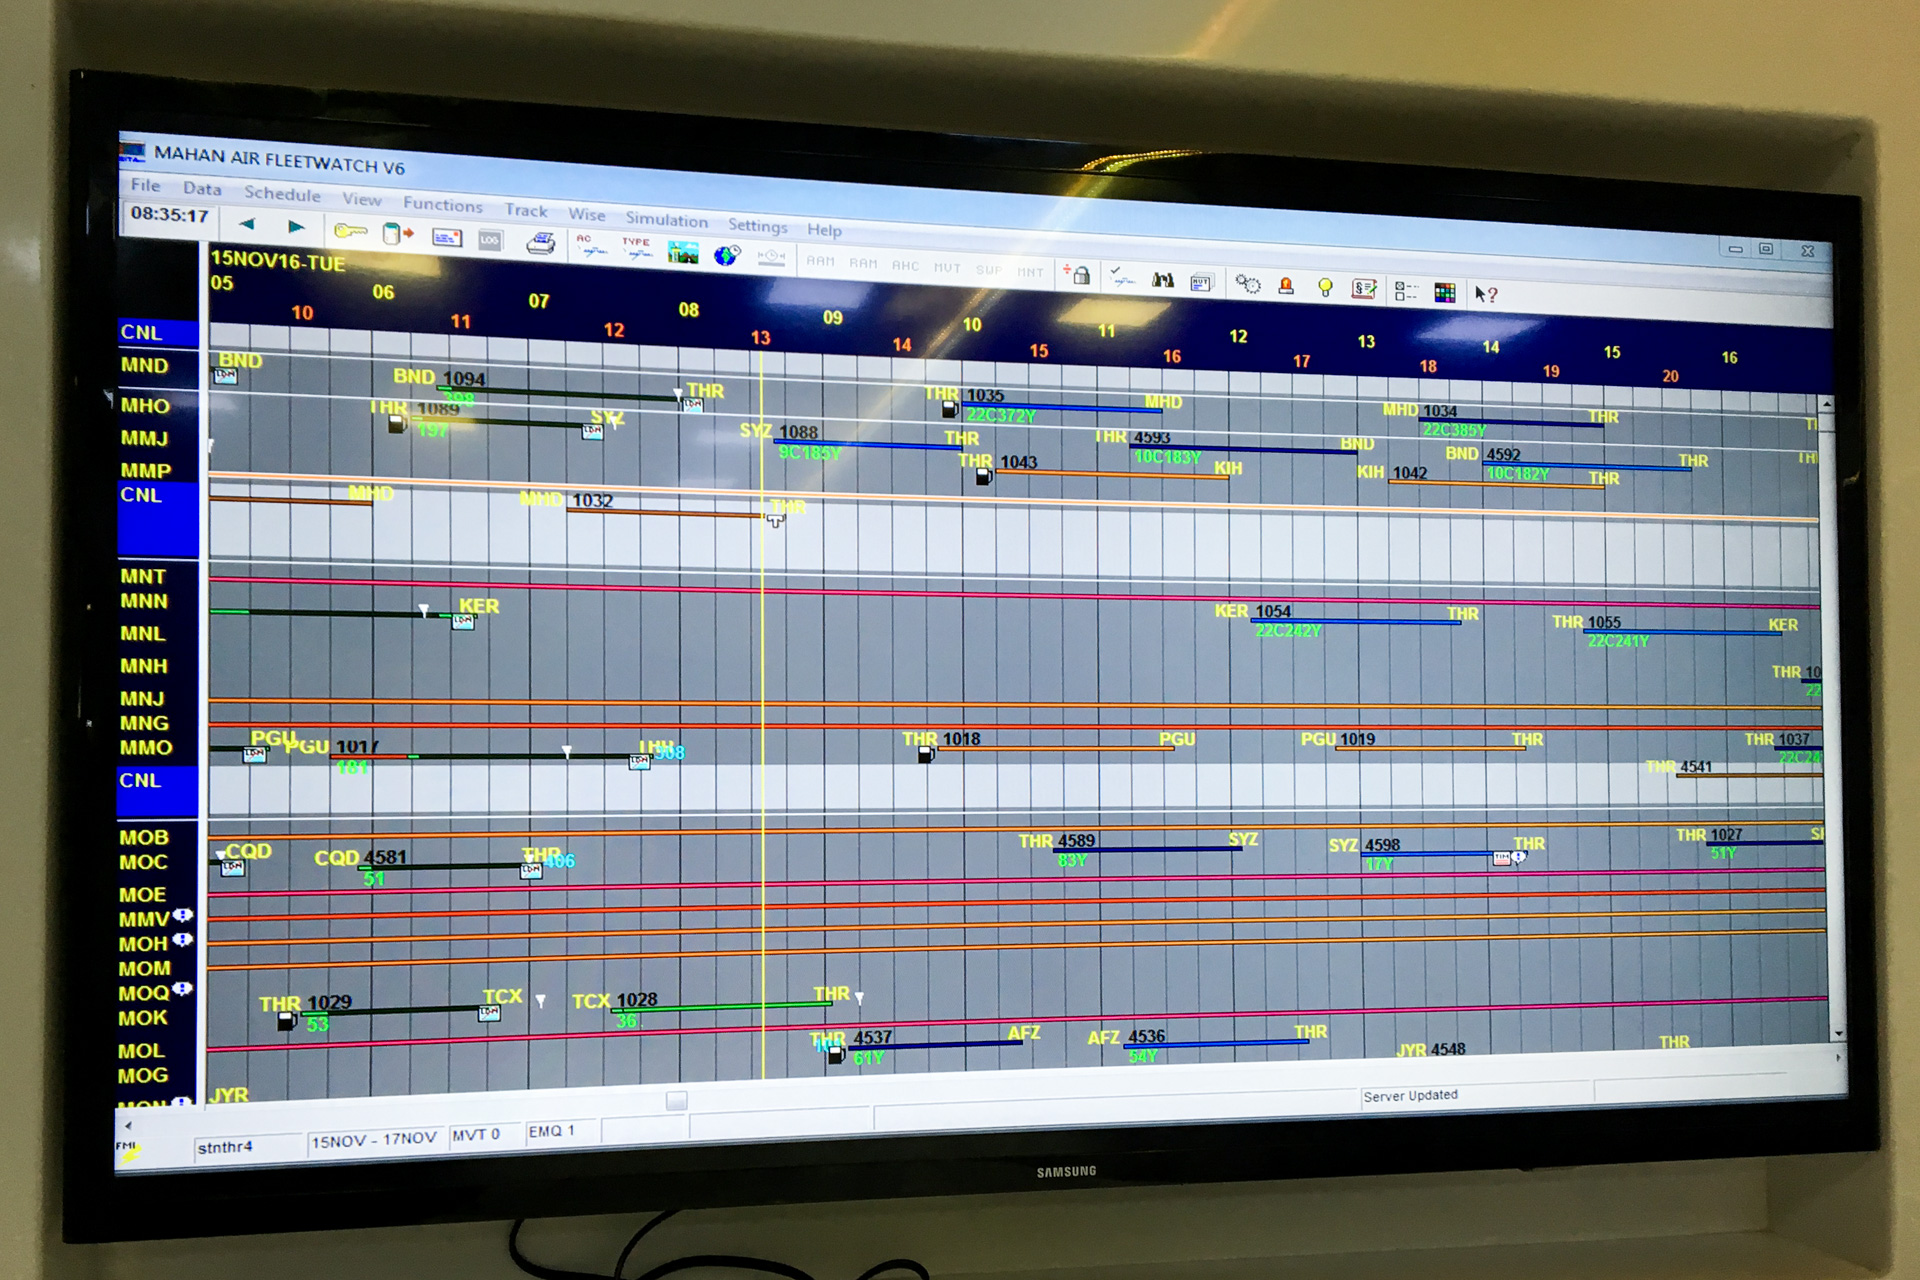The height and width of the screenshot is (1280, 1920).
Task: Click the context help cursor icon
Action: pyautogui.click(x=1486, y=294)
